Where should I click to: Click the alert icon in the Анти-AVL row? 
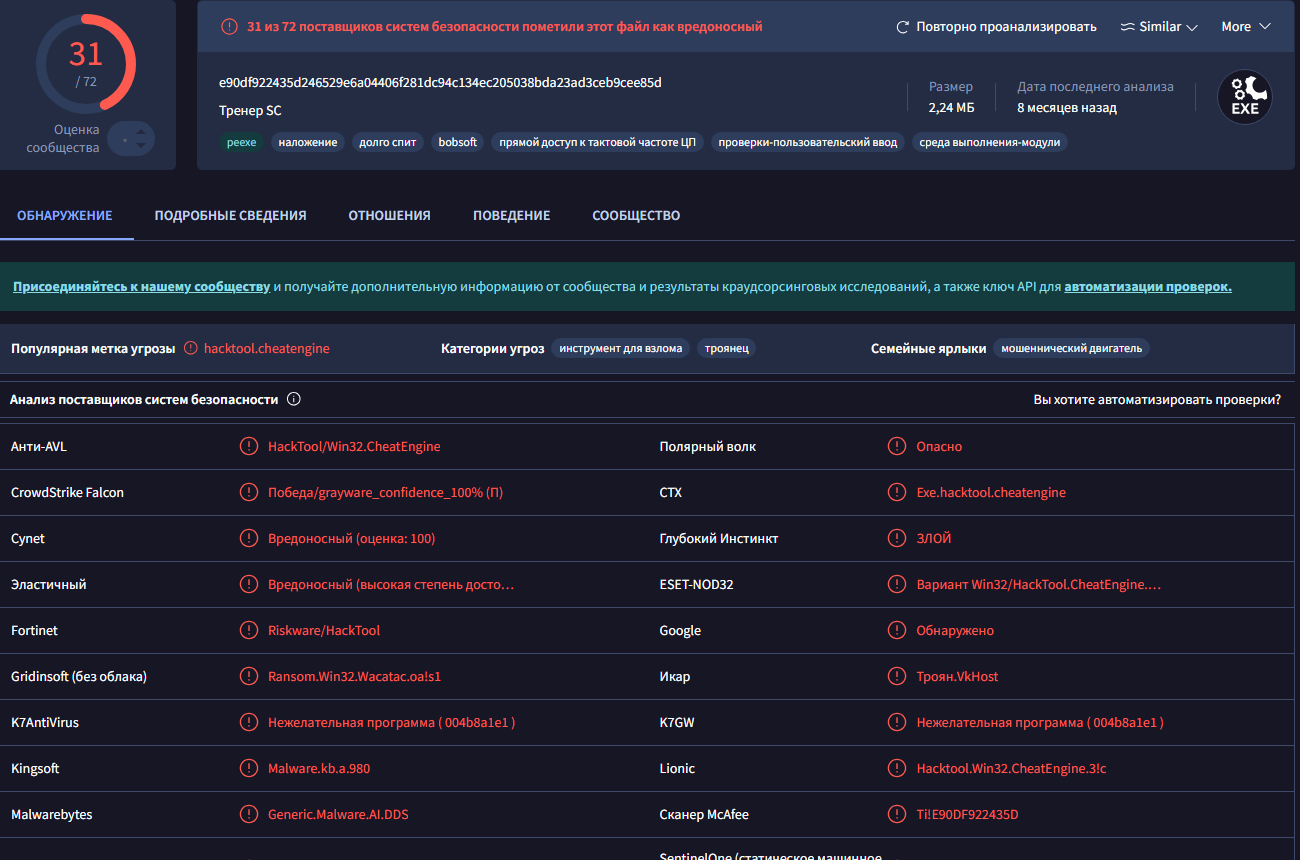pos(248,446)
